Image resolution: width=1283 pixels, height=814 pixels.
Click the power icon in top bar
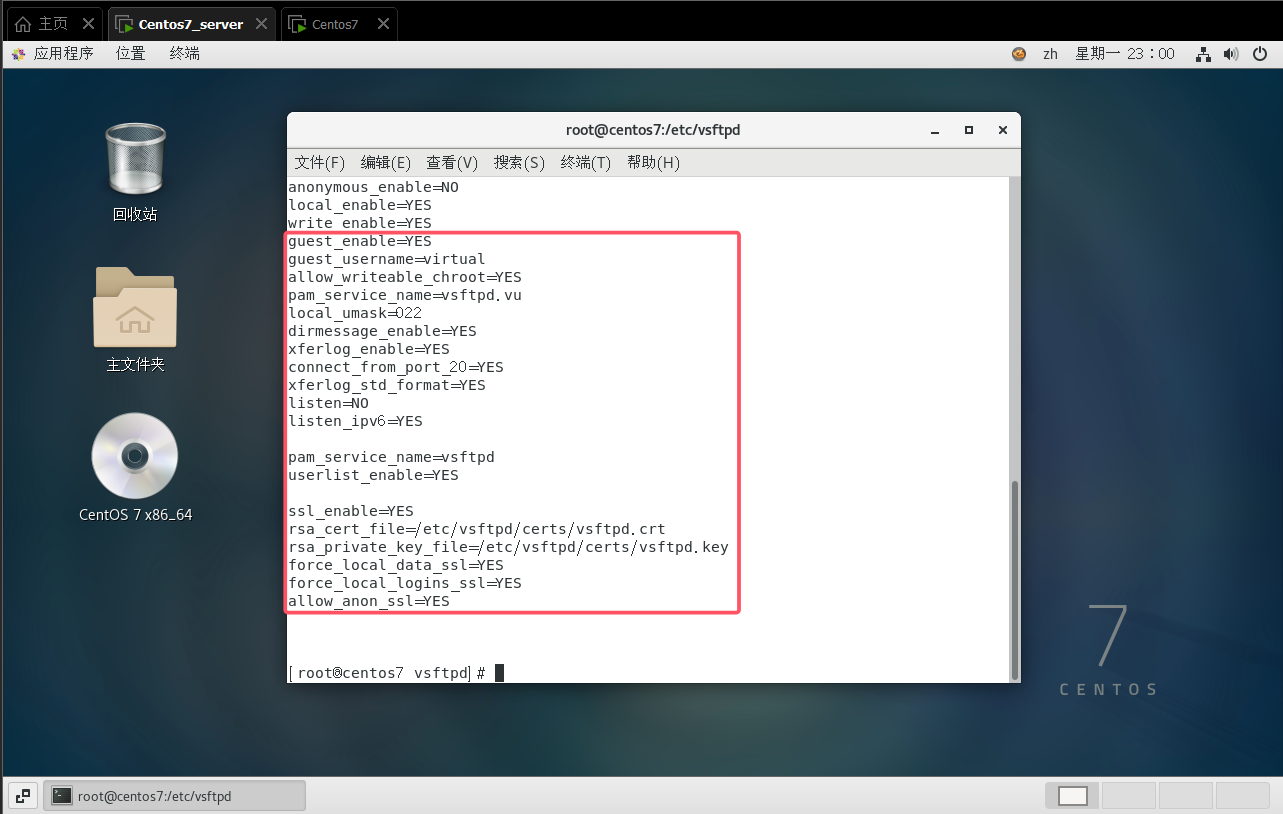(x=1260, y=54)
